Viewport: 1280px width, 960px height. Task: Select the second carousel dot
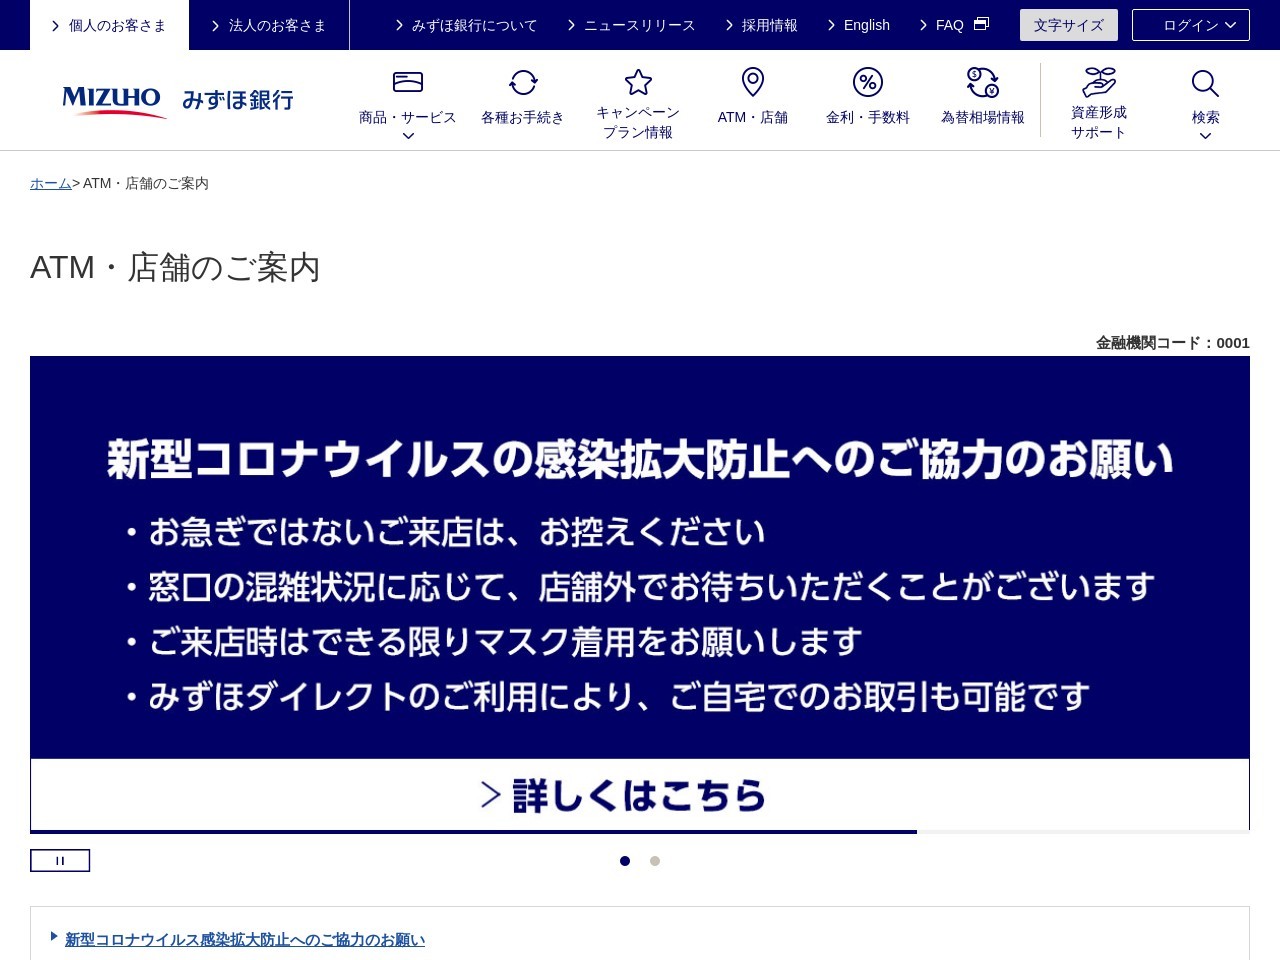(x=655, y=861)
